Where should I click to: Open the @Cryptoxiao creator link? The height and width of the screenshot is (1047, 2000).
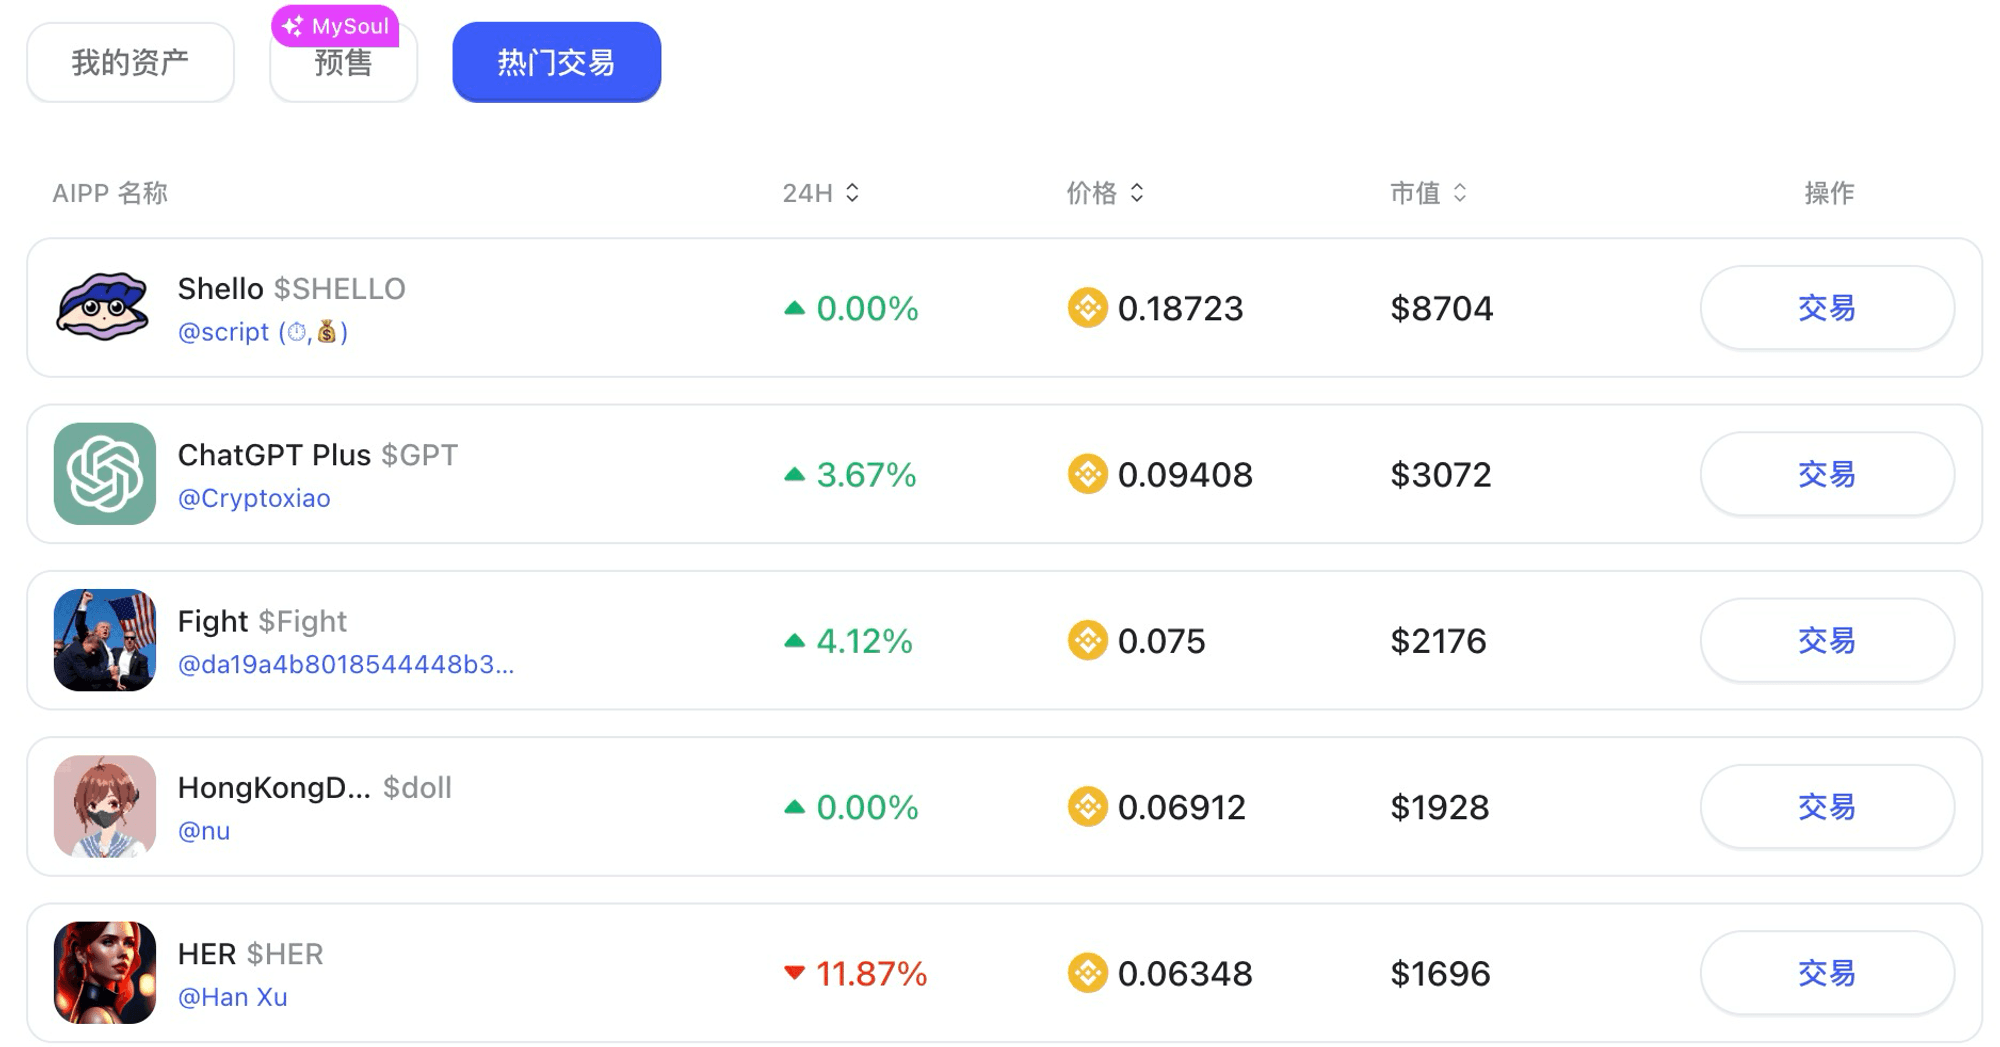[x=254, y=498]
